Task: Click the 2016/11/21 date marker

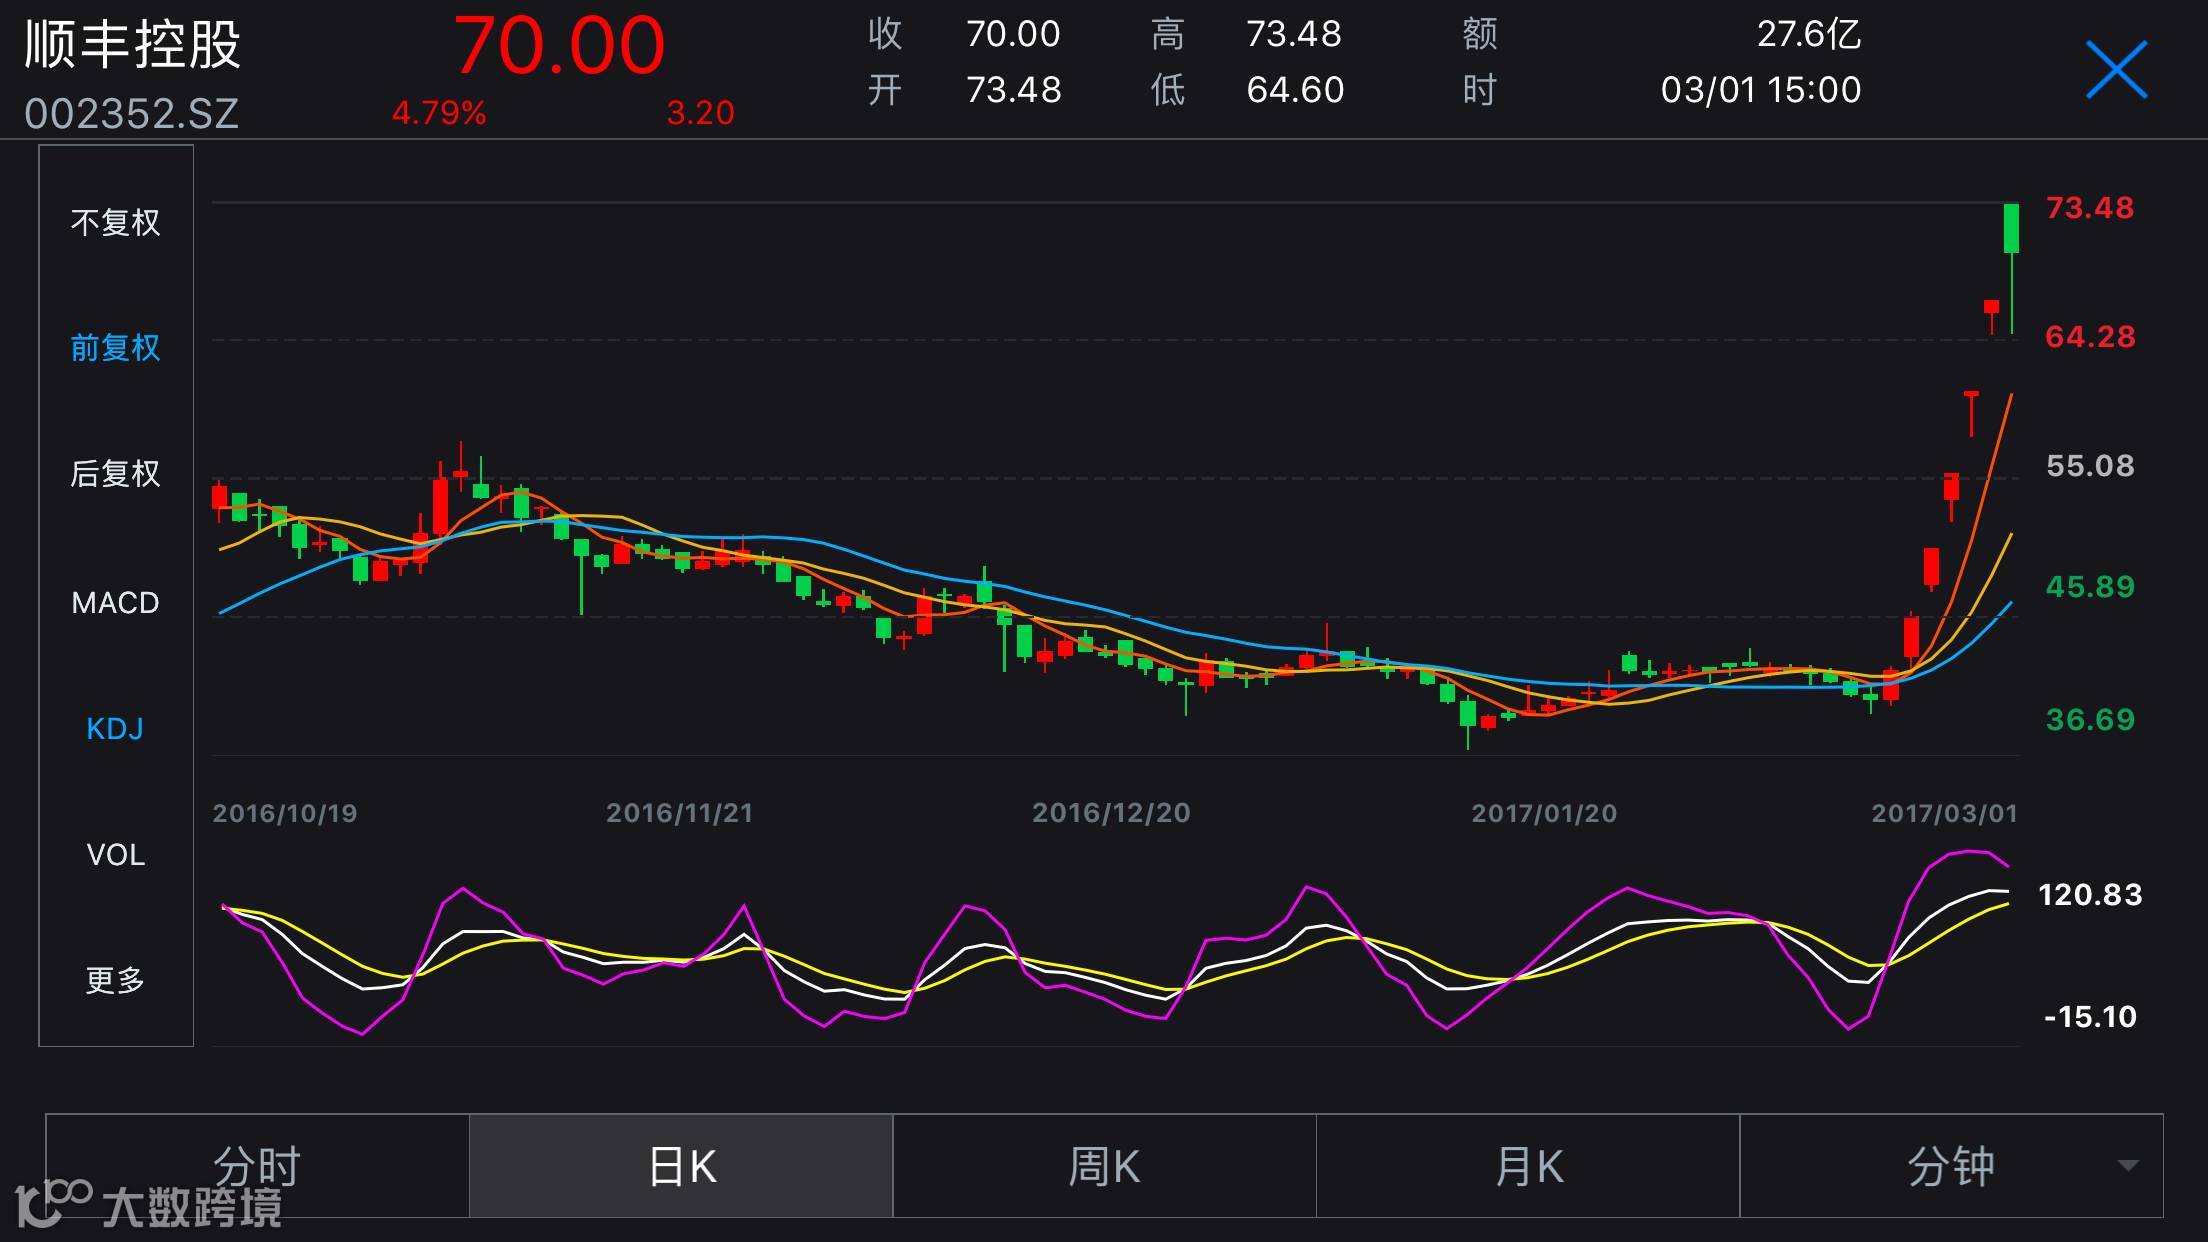Action: point(679,813)
